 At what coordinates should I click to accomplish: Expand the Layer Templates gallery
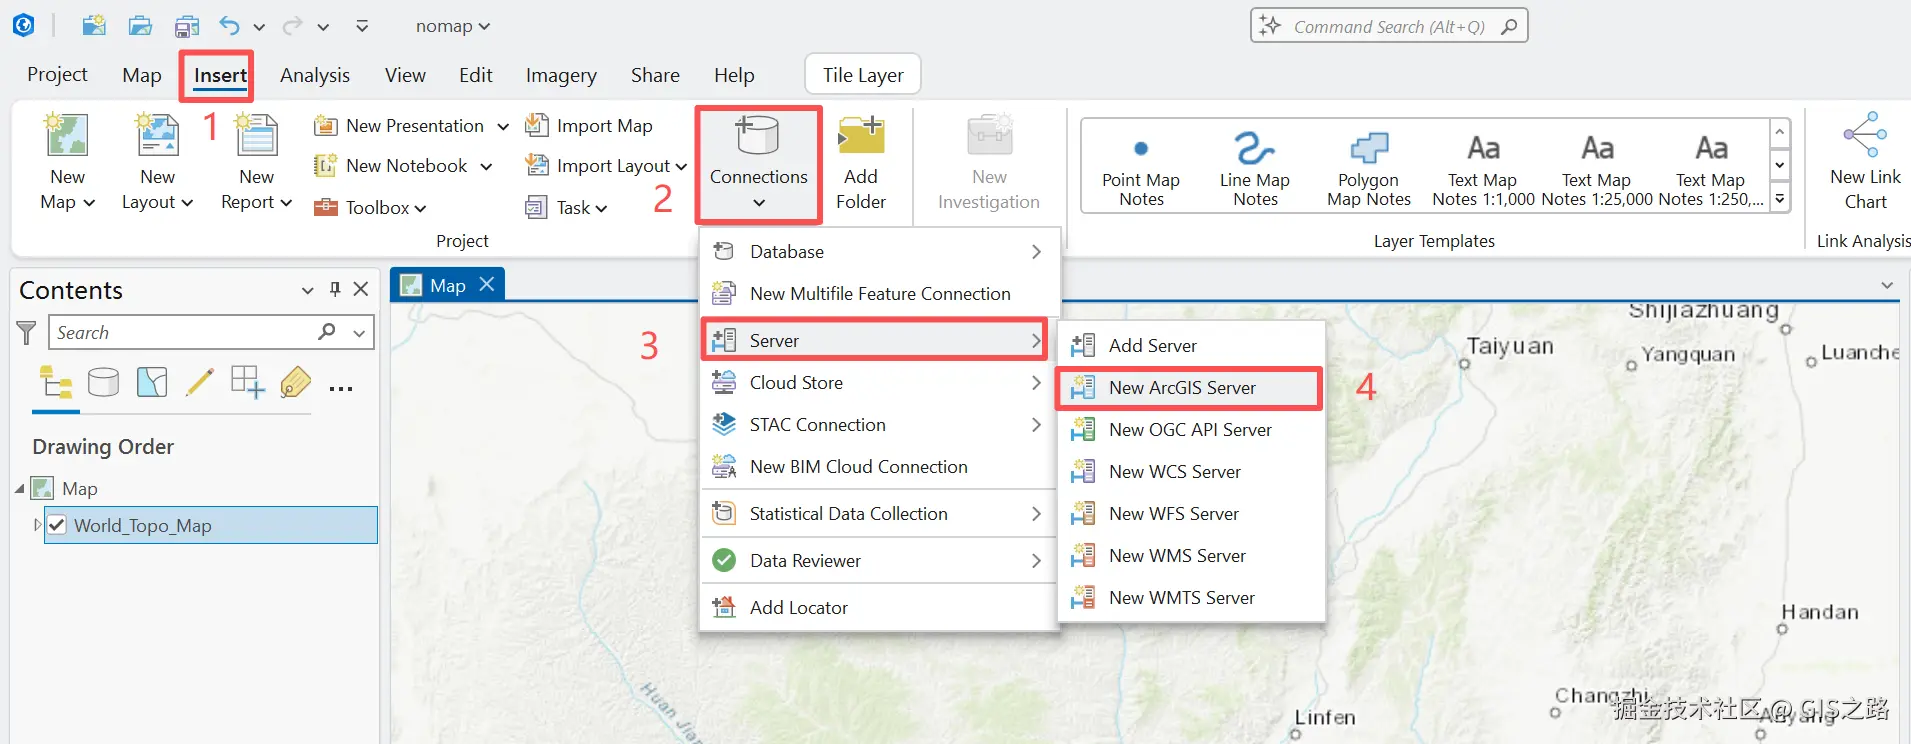pos(1780,199)
